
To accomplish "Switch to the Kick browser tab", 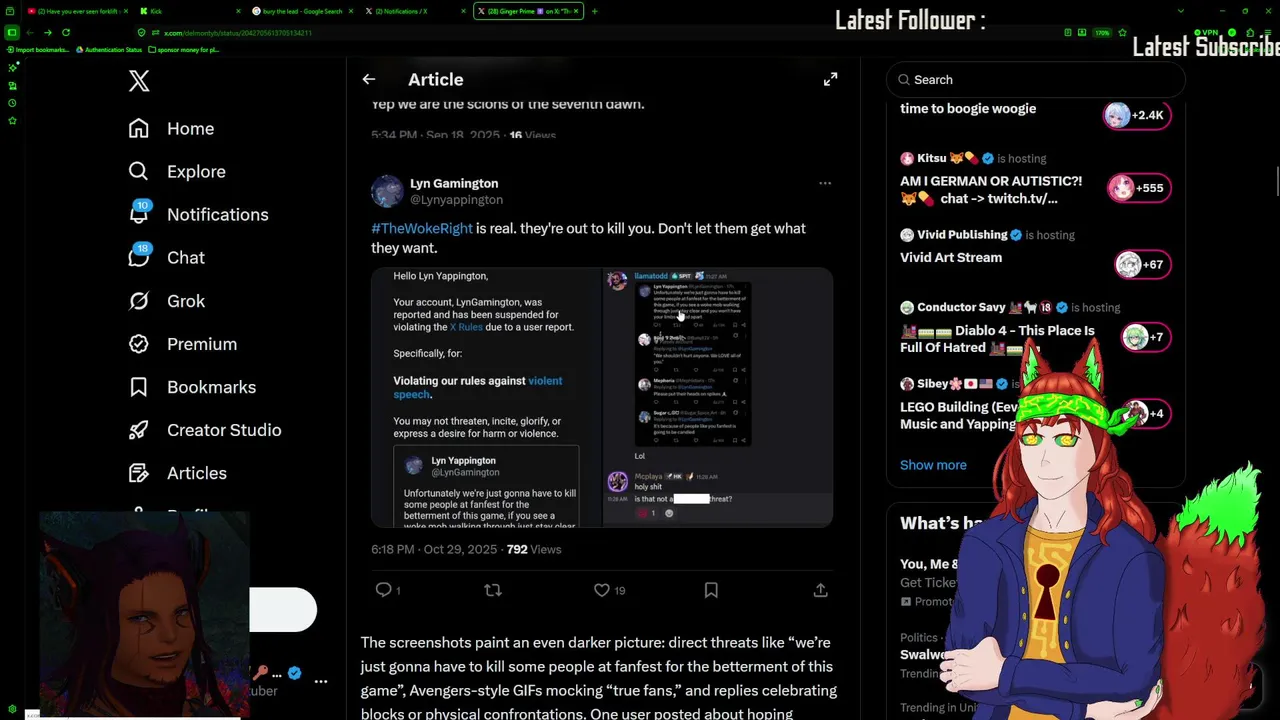I will coord(190,11).
